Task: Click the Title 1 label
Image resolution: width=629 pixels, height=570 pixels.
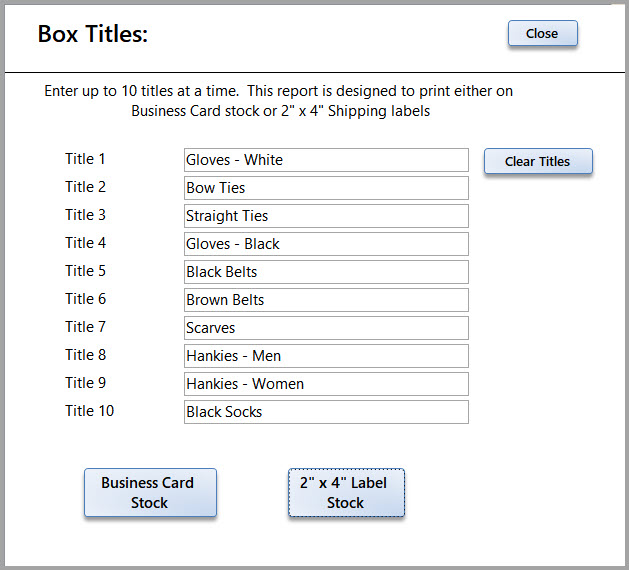Action: pos(85,159)
